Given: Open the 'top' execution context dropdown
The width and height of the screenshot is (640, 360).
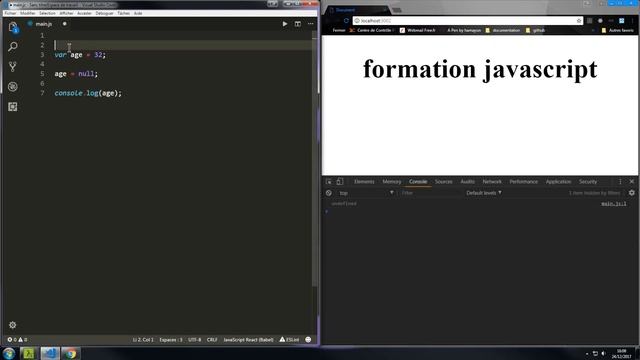Looking at the screenshot, I should (366, 193).
